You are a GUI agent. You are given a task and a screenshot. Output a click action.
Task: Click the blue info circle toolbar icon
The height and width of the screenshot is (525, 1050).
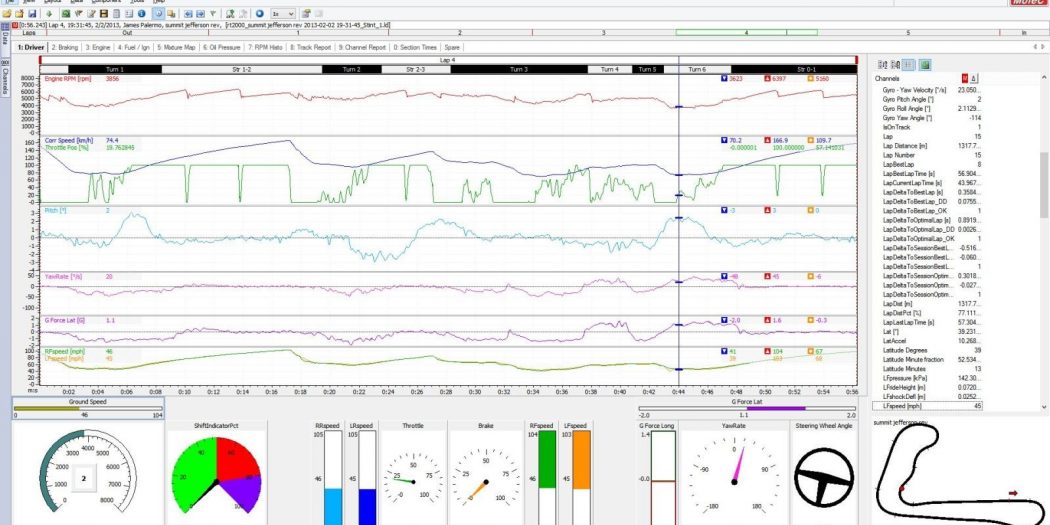point(141,13)
